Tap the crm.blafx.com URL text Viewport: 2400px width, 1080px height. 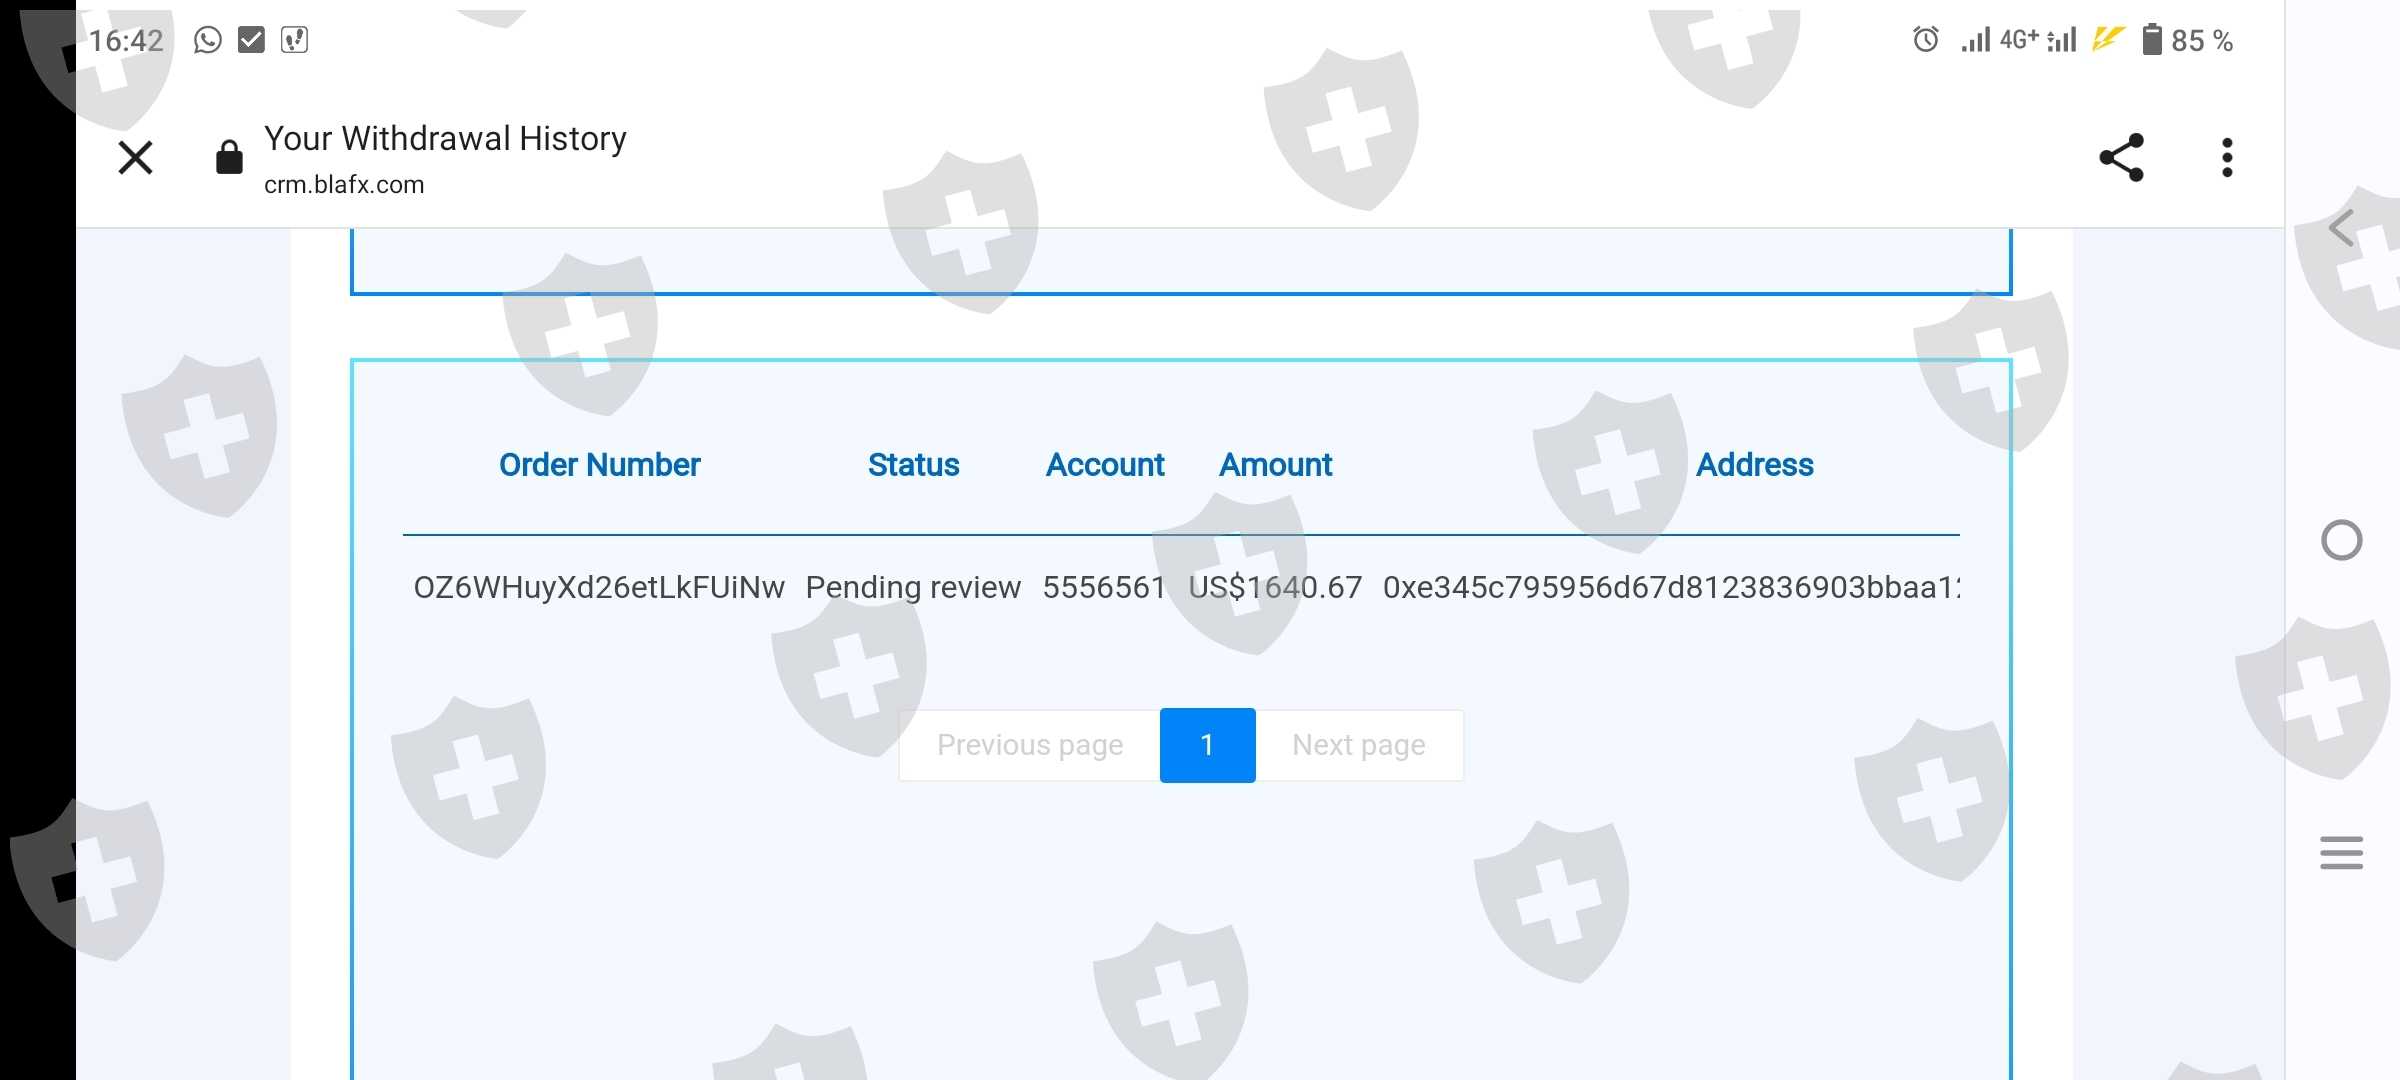(344, 185)
